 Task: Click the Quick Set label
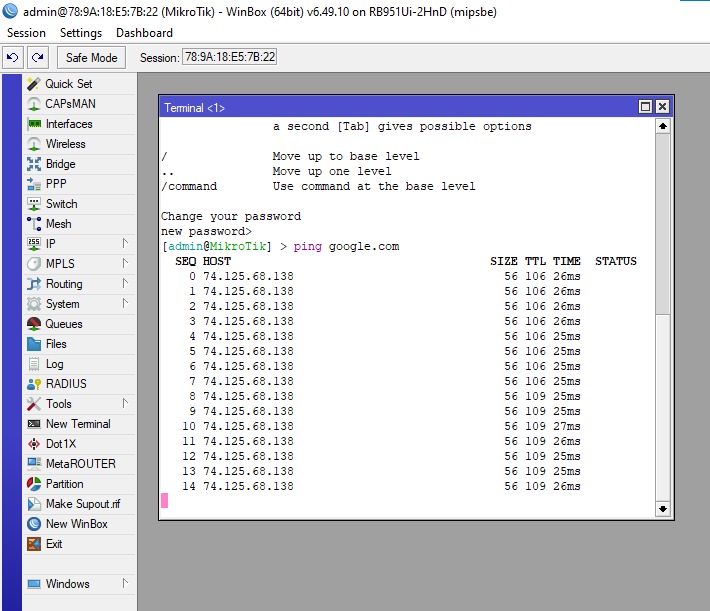[x=68, y=84]
